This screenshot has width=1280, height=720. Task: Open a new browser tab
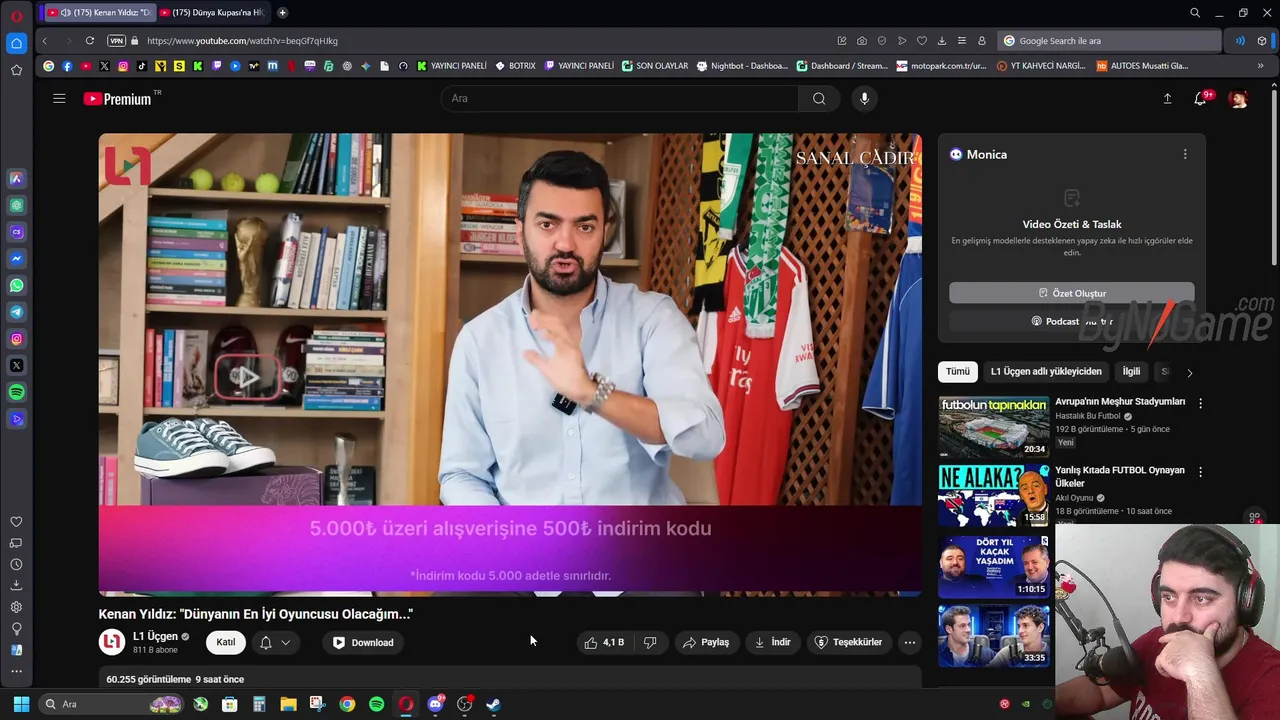[x=282, y=13]
